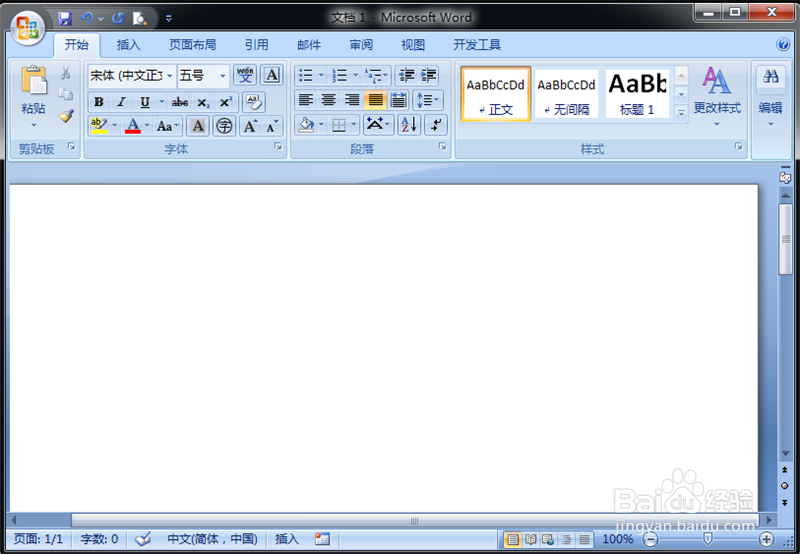Image resolution: width=800 pixels, height=554 pixels.
Task: Open the 段落 paragraph dialog launcher
Action: (x=442, y=147)
